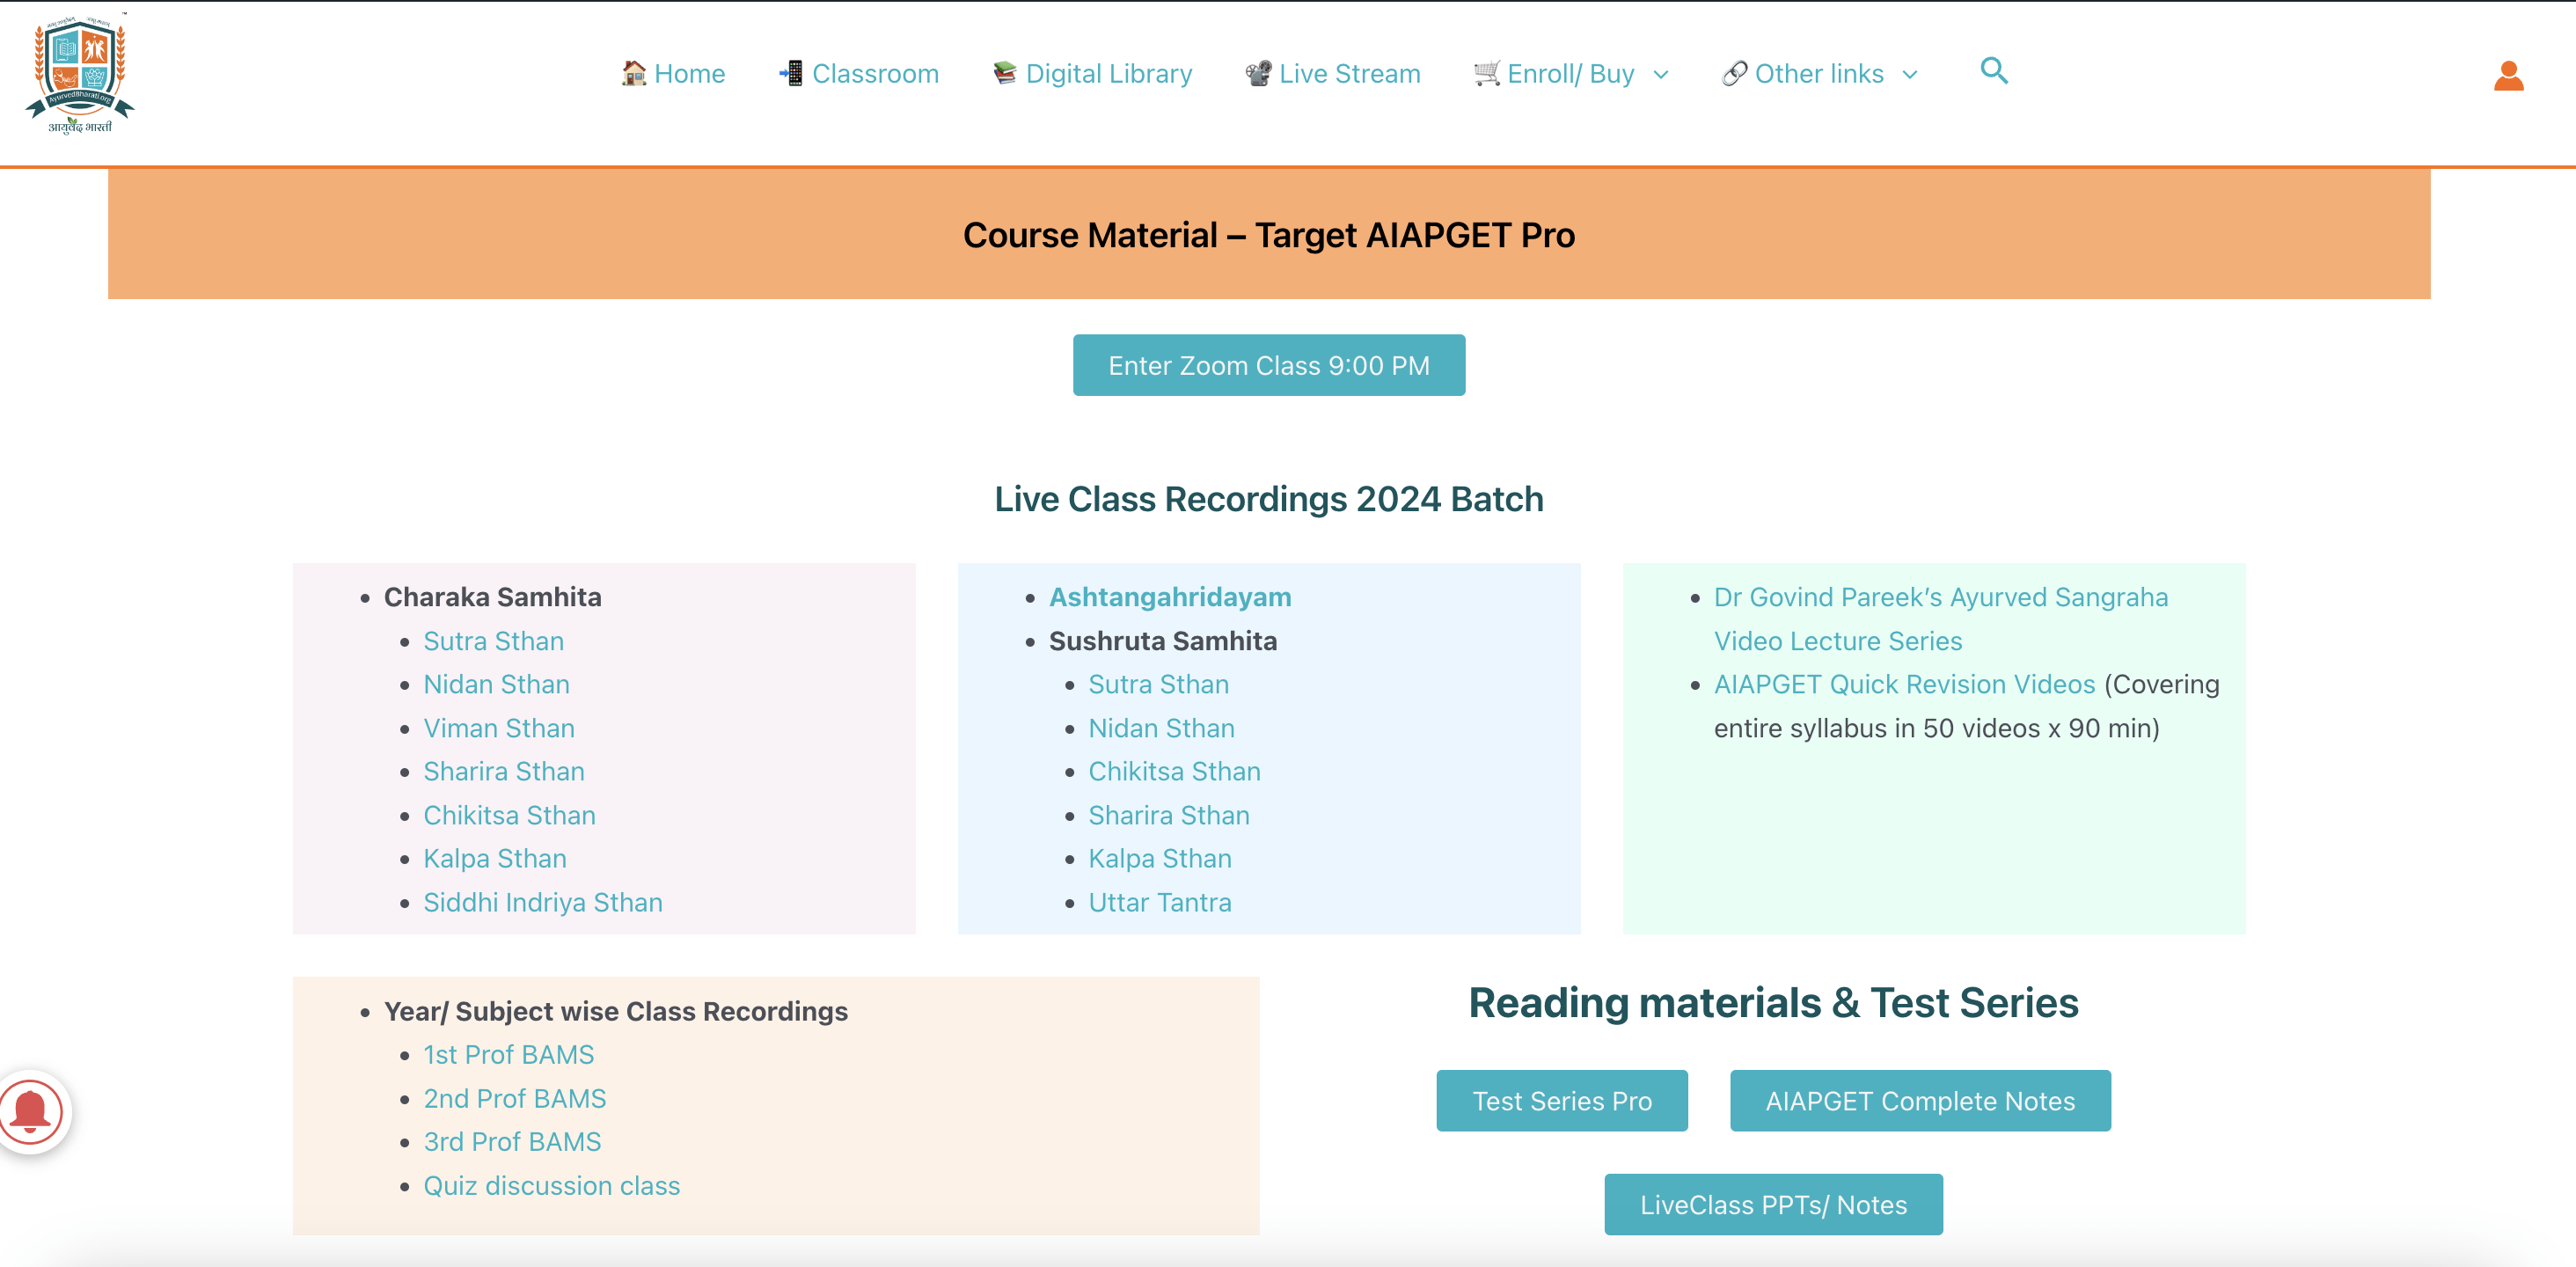
Task: Click the books icon beside Digital Library
Action: click(x=1003, y=72)
